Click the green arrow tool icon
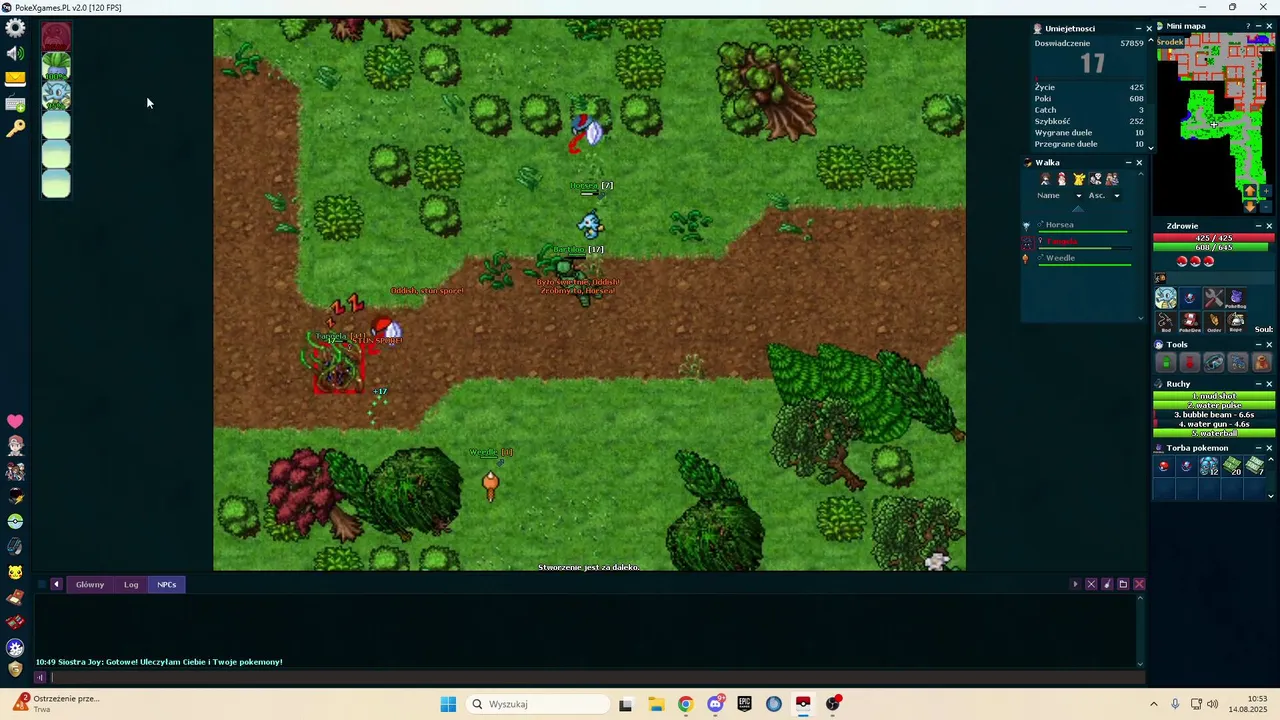This screenshot has height=720, width=1280. [x=1166, y=364]
